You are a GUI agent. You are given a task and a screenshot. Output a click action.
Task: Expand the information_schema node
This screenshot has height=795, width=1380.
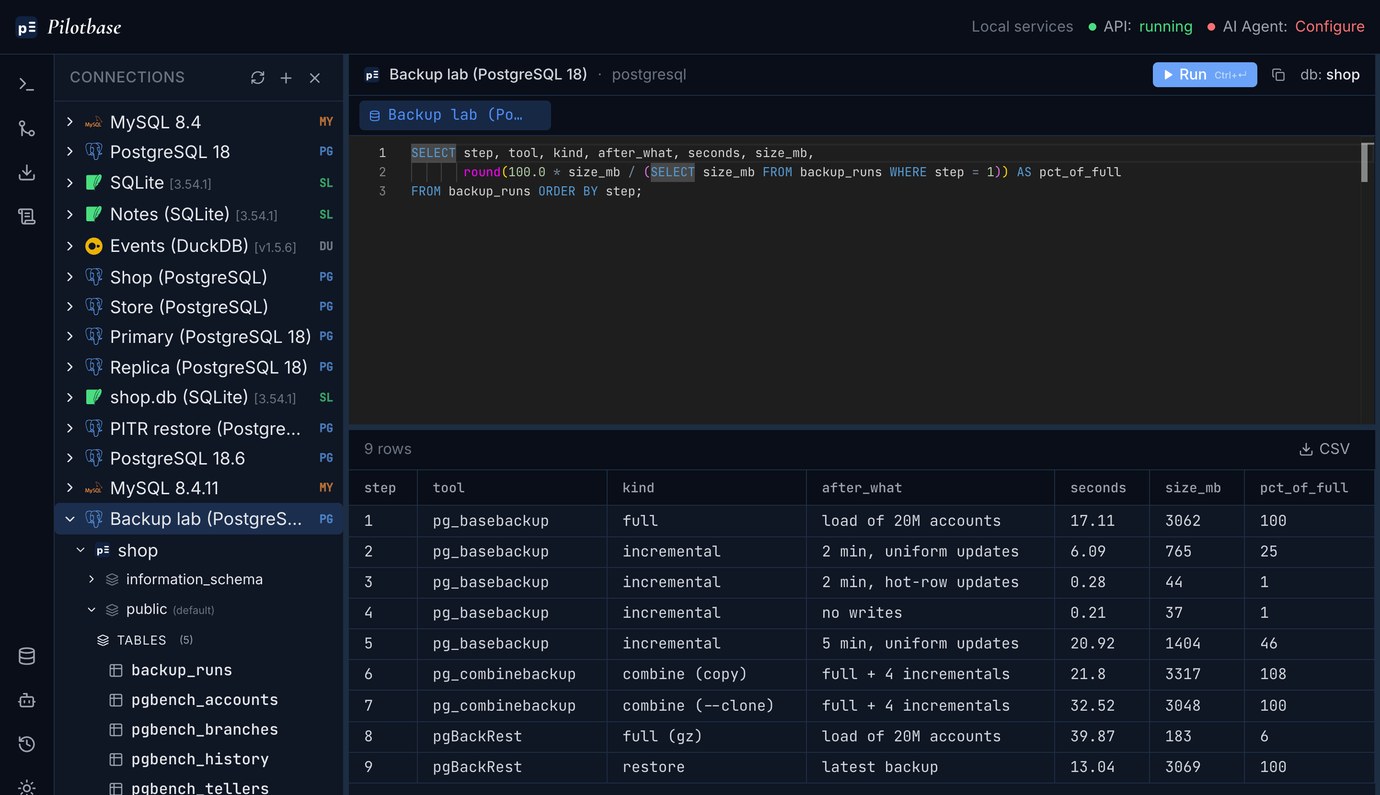tap(91, 580)
